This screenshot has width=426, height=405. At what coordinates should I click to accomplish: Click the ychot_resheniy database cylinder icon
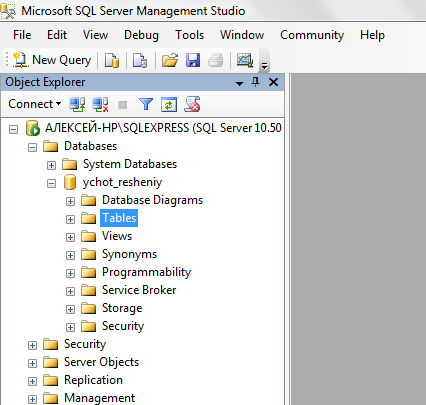70,182
